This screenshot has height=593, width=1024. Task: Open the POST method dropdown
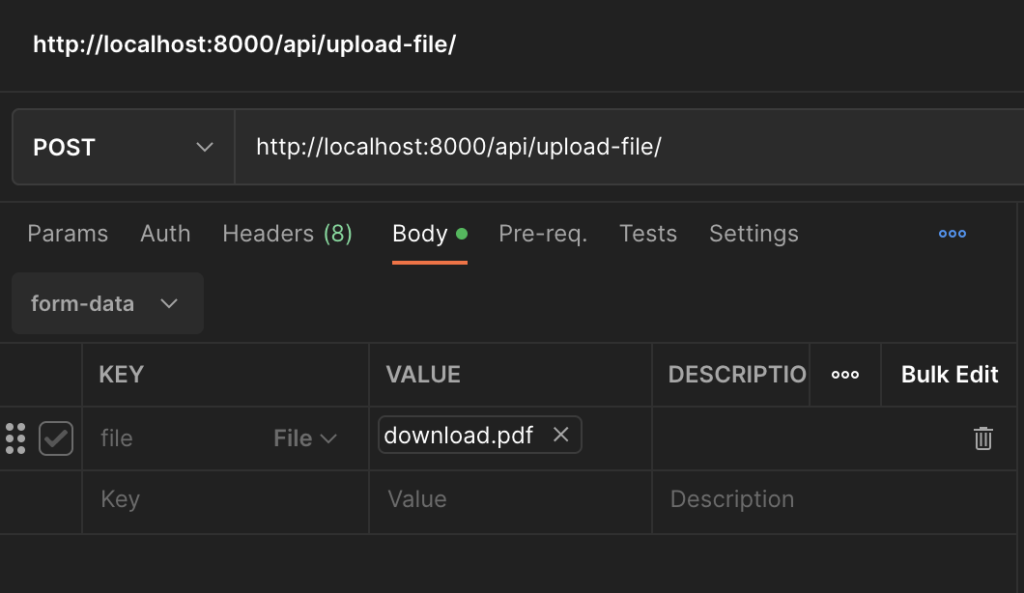point(123,147)
